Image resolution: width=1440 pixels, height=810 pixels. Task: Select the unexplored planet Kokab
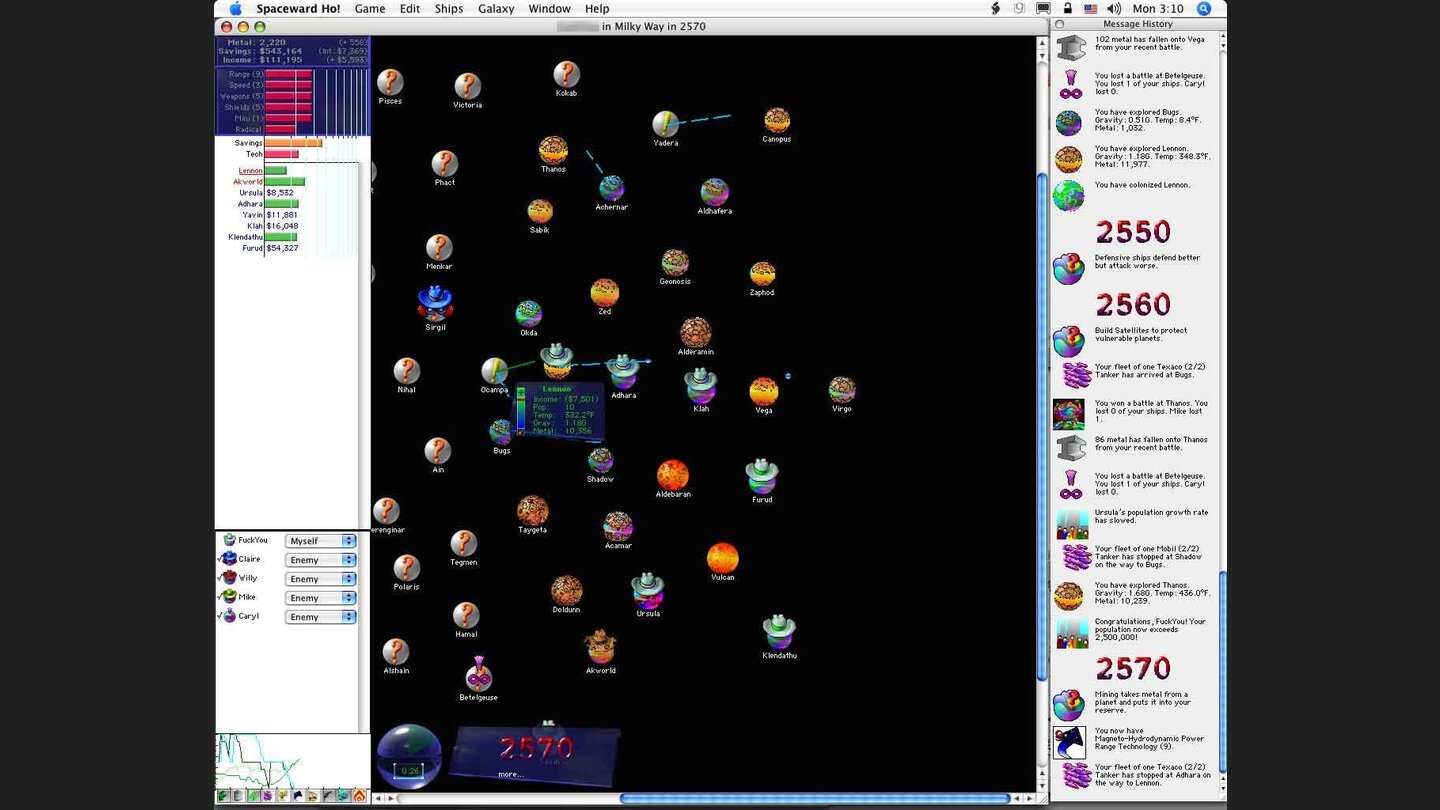[566, 74]
